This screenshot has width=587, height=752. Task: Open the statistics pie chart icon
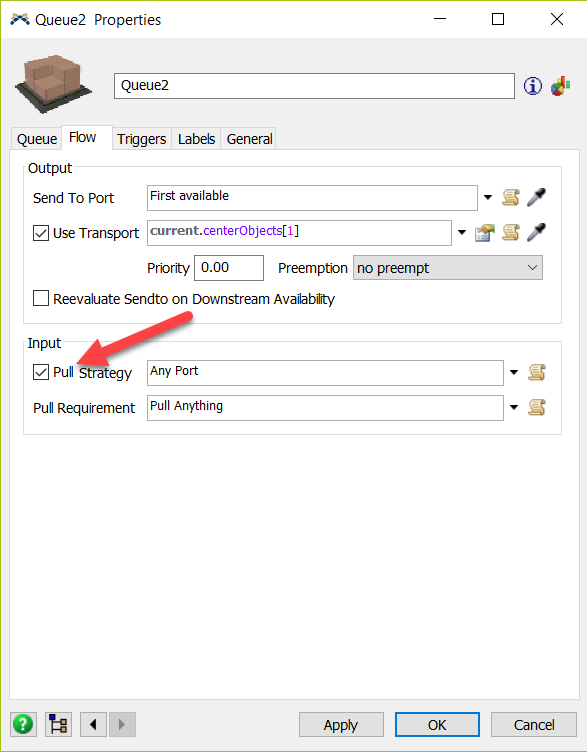560,86
